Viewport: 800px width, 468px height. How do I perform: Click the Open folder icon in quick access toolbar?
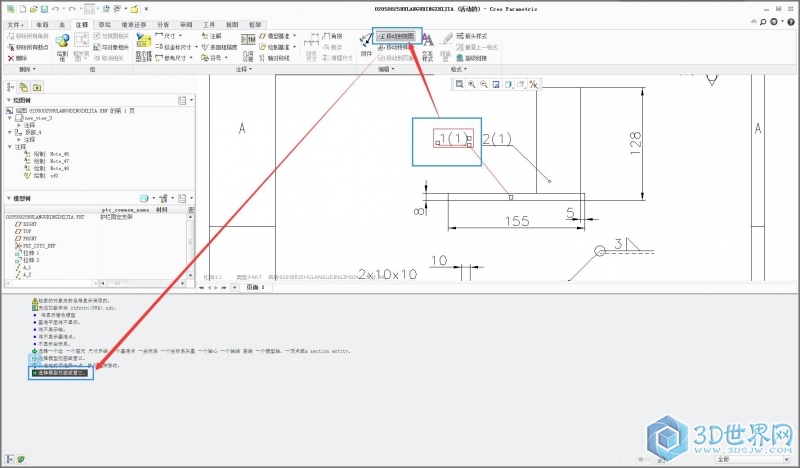click(x=34, y=9)
